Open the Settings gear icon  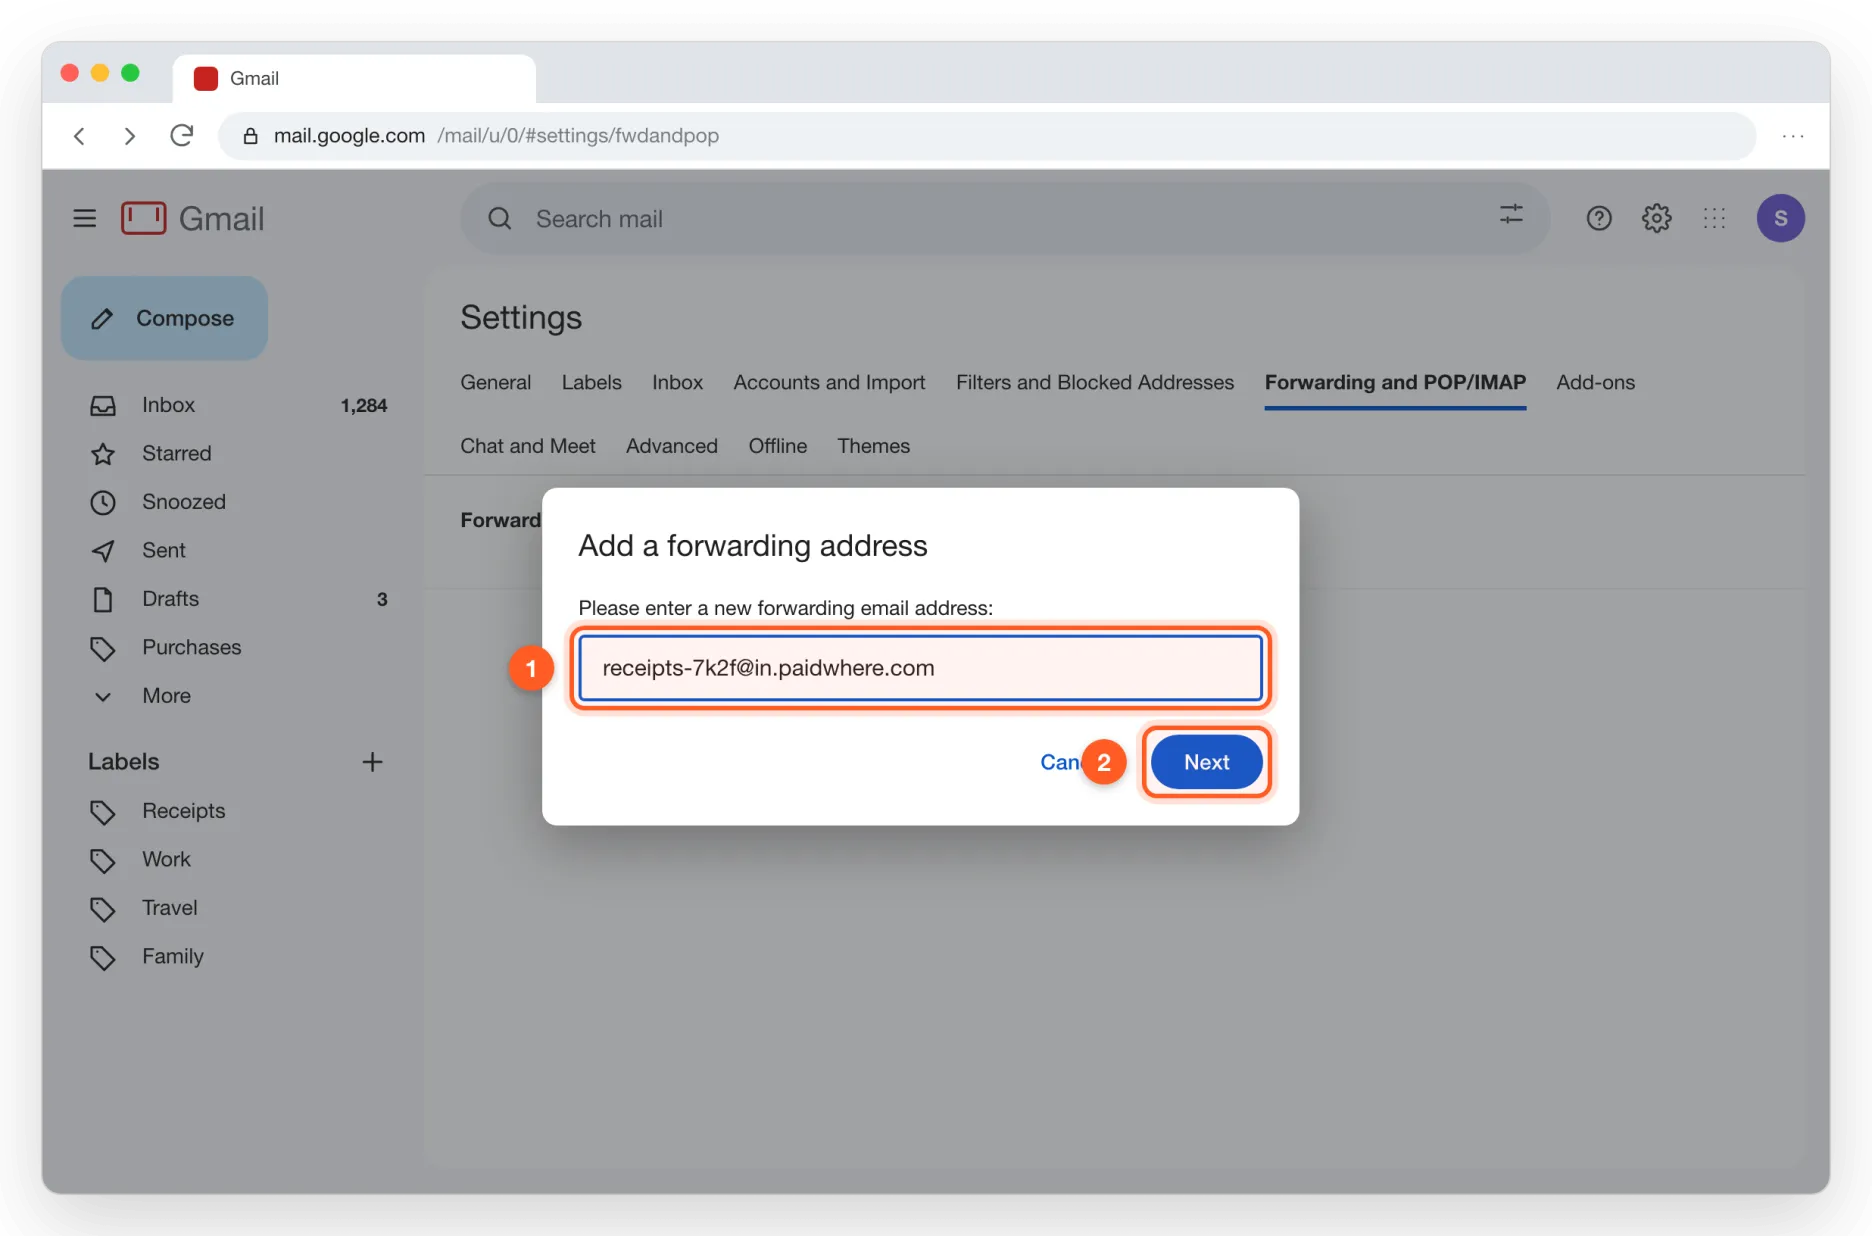click(x=1657, y=218)
